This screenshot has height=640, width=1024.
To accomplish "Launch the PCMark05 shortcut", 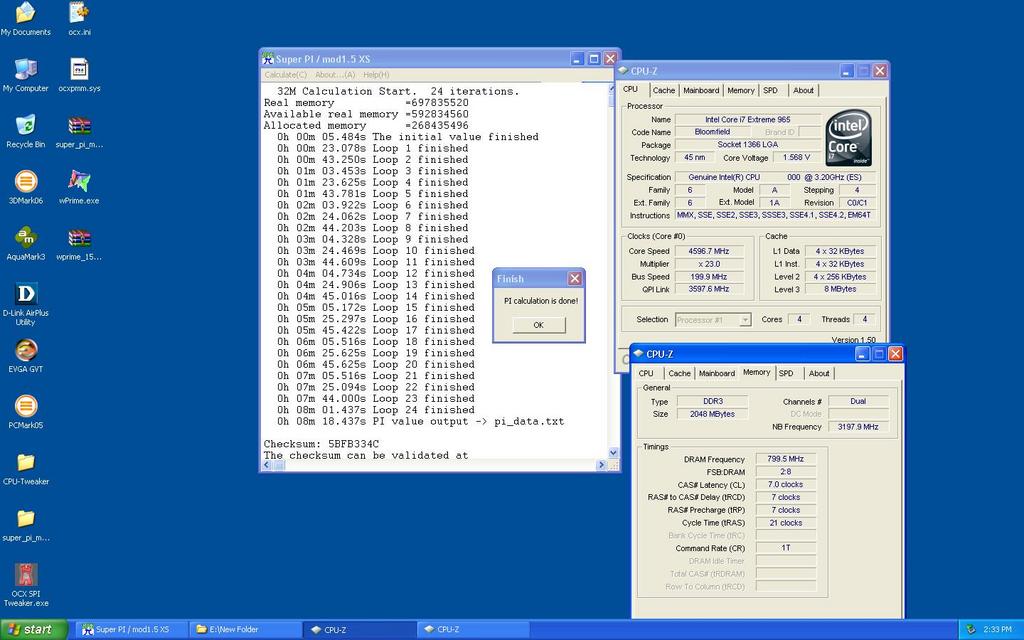I will point(25,406).
